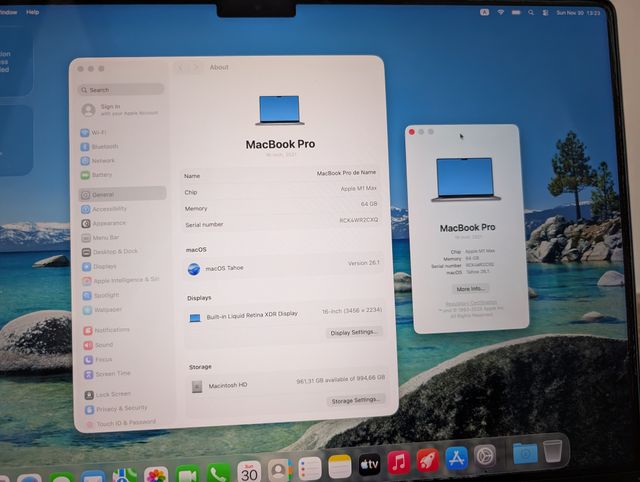Screen dimensions: 640x482
Task: Open Contacts from the Dock
Action: pos(279,470)
